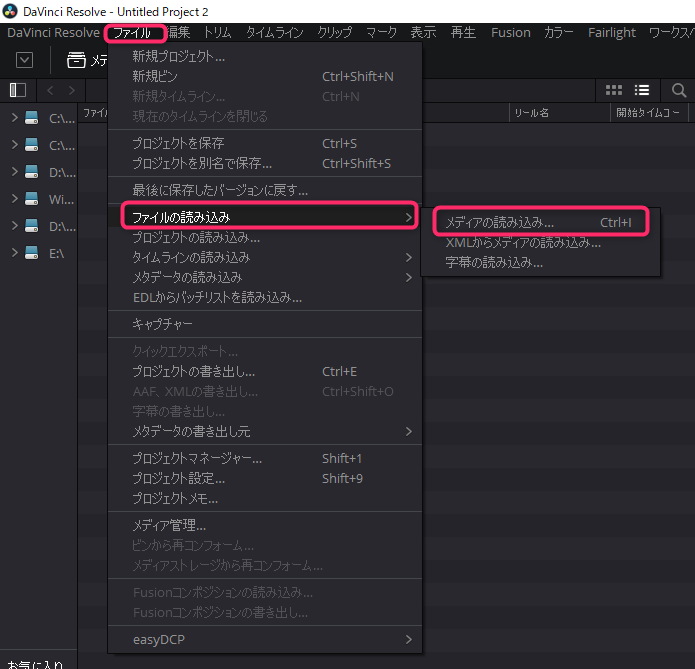Open the dropdown arrow button below DaVinci Resolve menu
695x669 pixels.
(x=24, y=60)
